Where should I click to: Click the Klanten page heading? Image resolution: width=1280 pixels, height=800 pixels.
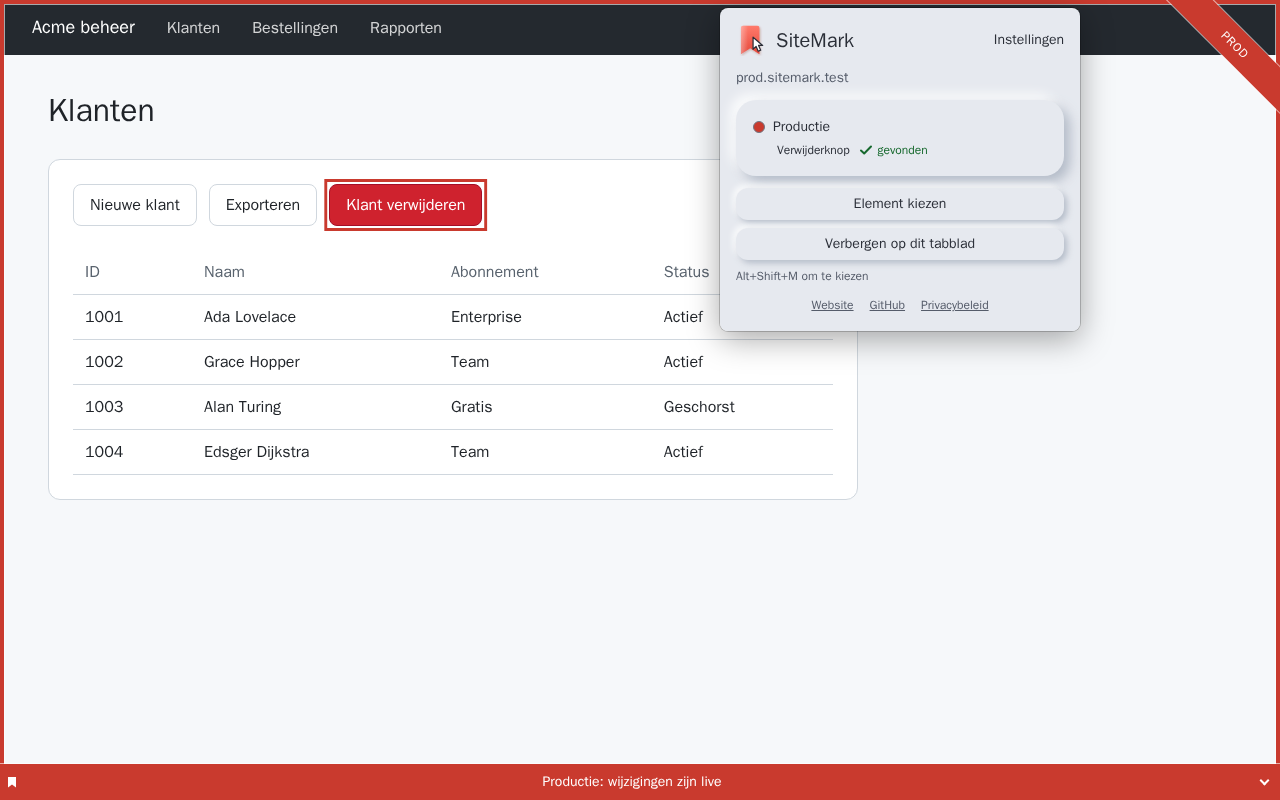(101, 111)
